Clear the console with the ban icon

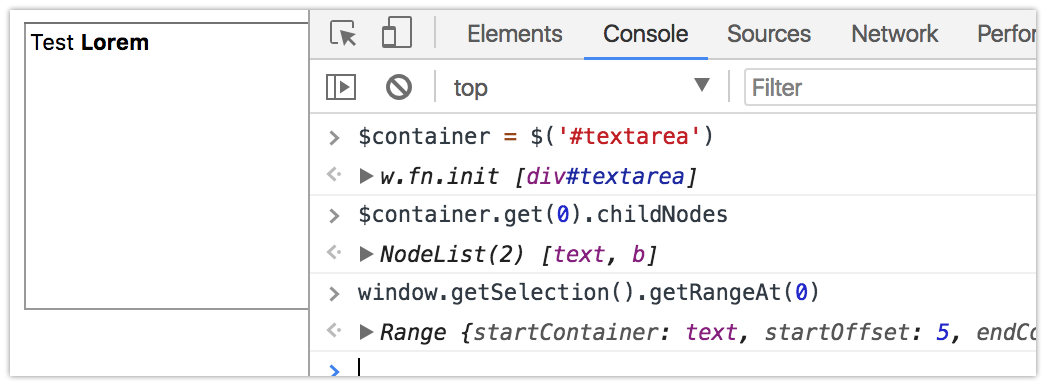(399, 87)
